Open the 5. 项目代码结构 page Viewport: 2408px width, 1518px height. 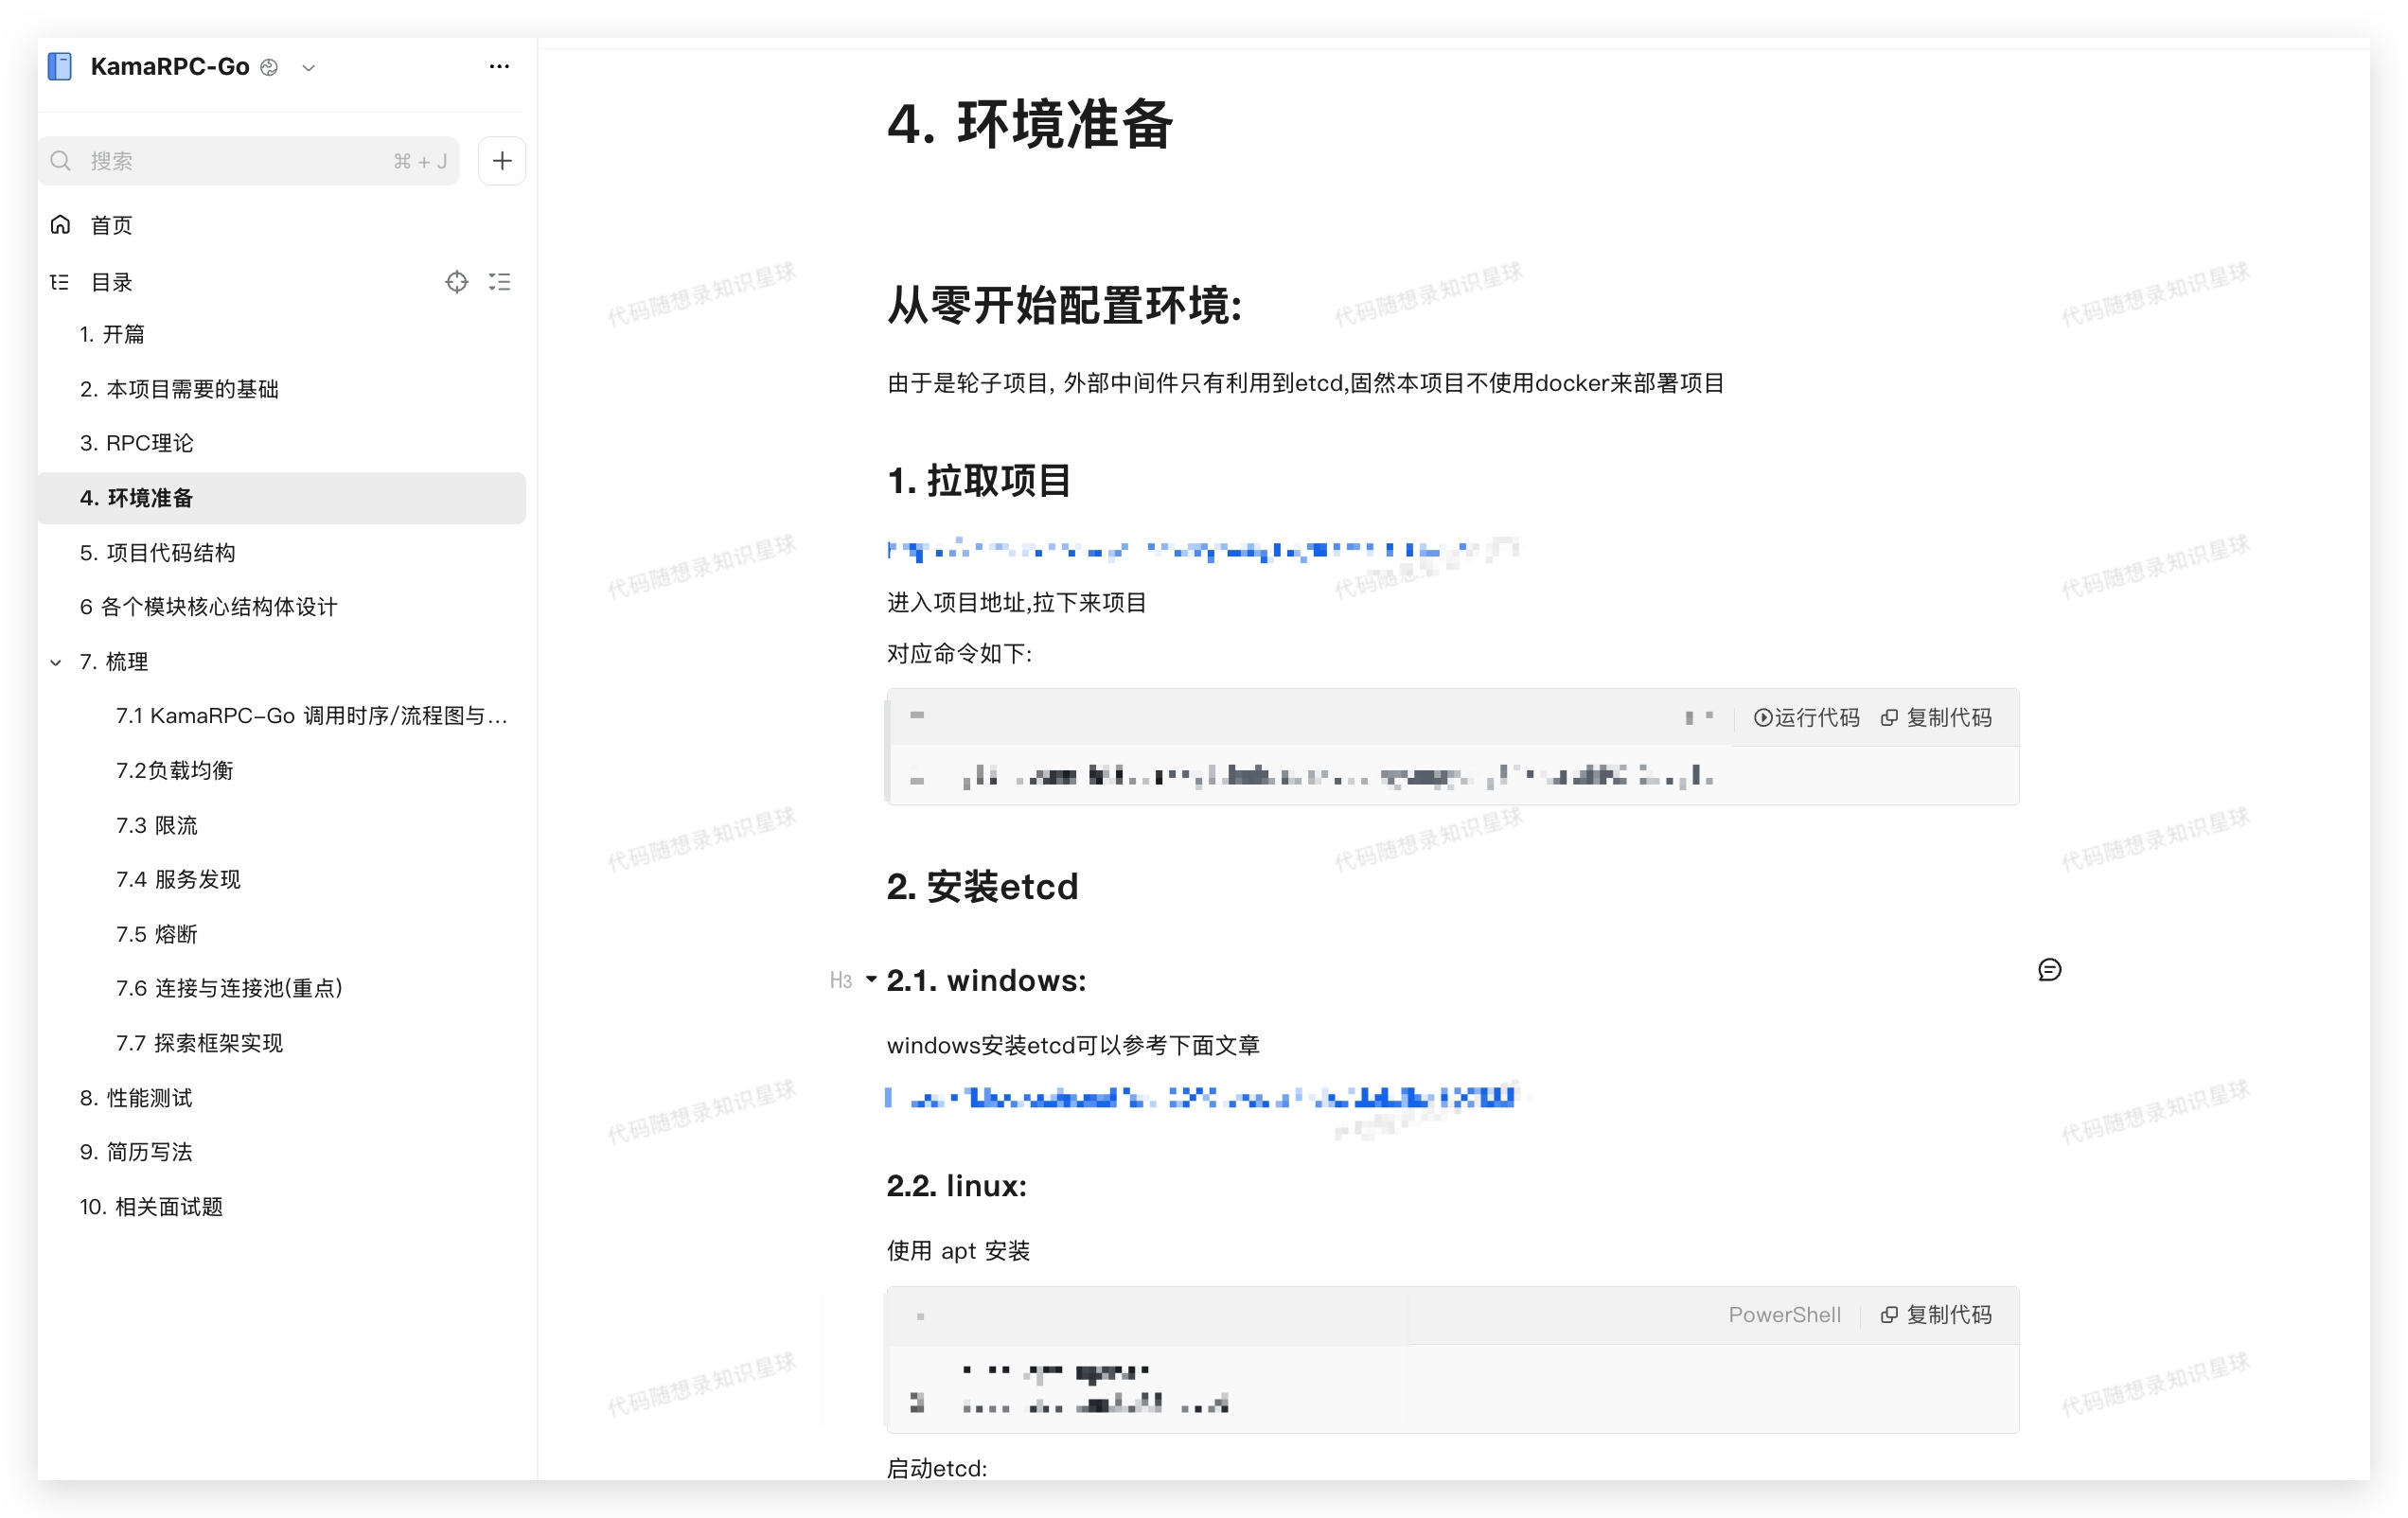click(x=157, y=553)
